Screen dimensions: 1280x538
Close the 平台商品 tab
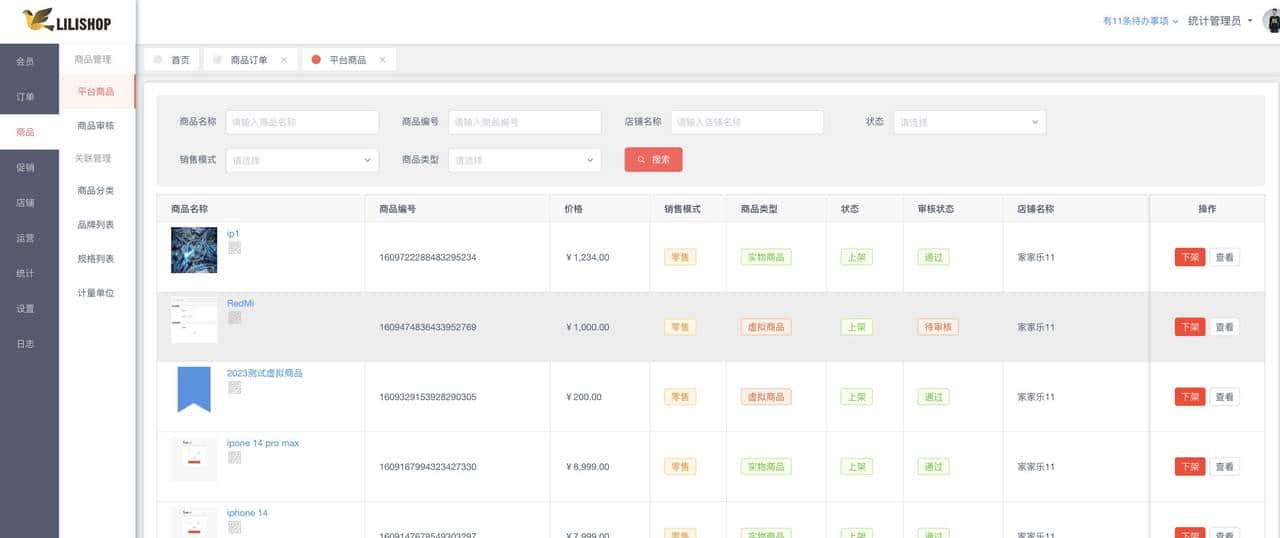coord(382,60)
